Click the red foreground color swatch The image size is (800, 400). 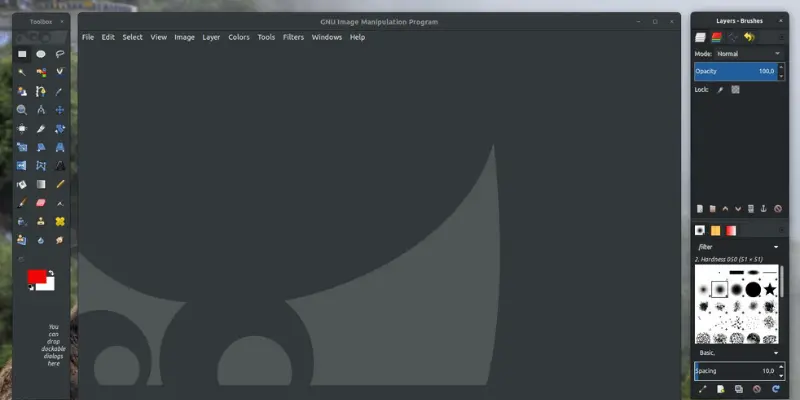coord(36,276)
